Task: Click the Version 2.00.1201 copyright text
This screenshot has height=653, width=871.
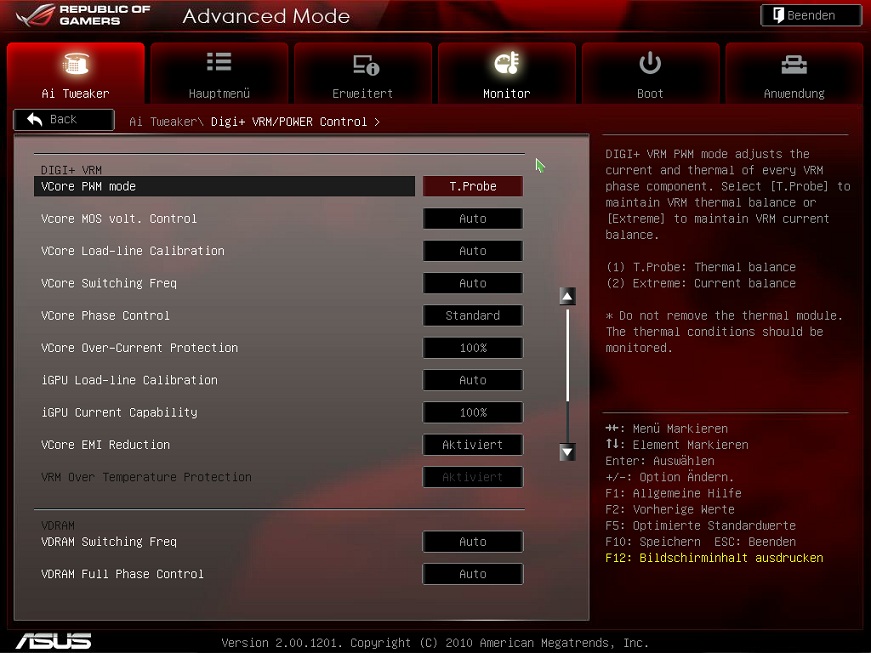Action: (435, 643)
